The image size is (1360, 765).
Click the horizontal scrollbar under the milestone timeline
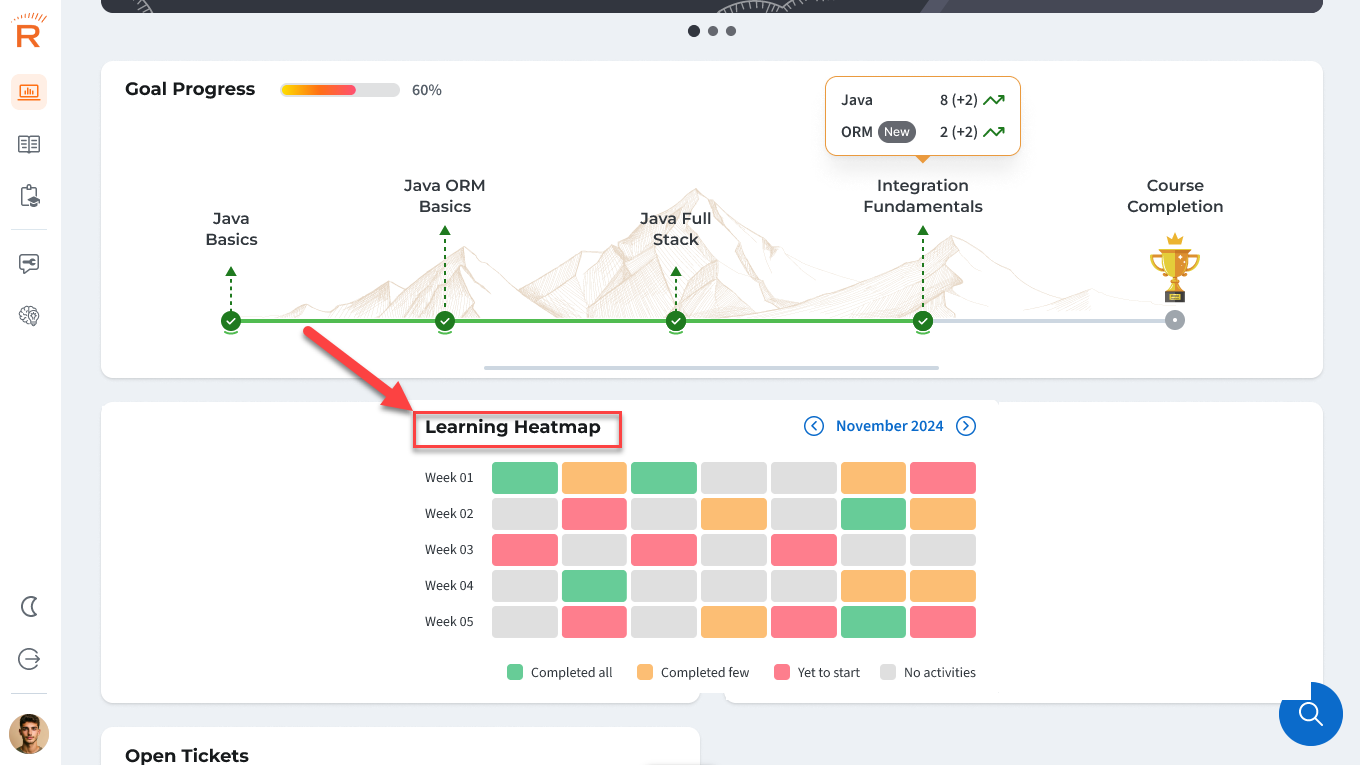click(711, 368)
